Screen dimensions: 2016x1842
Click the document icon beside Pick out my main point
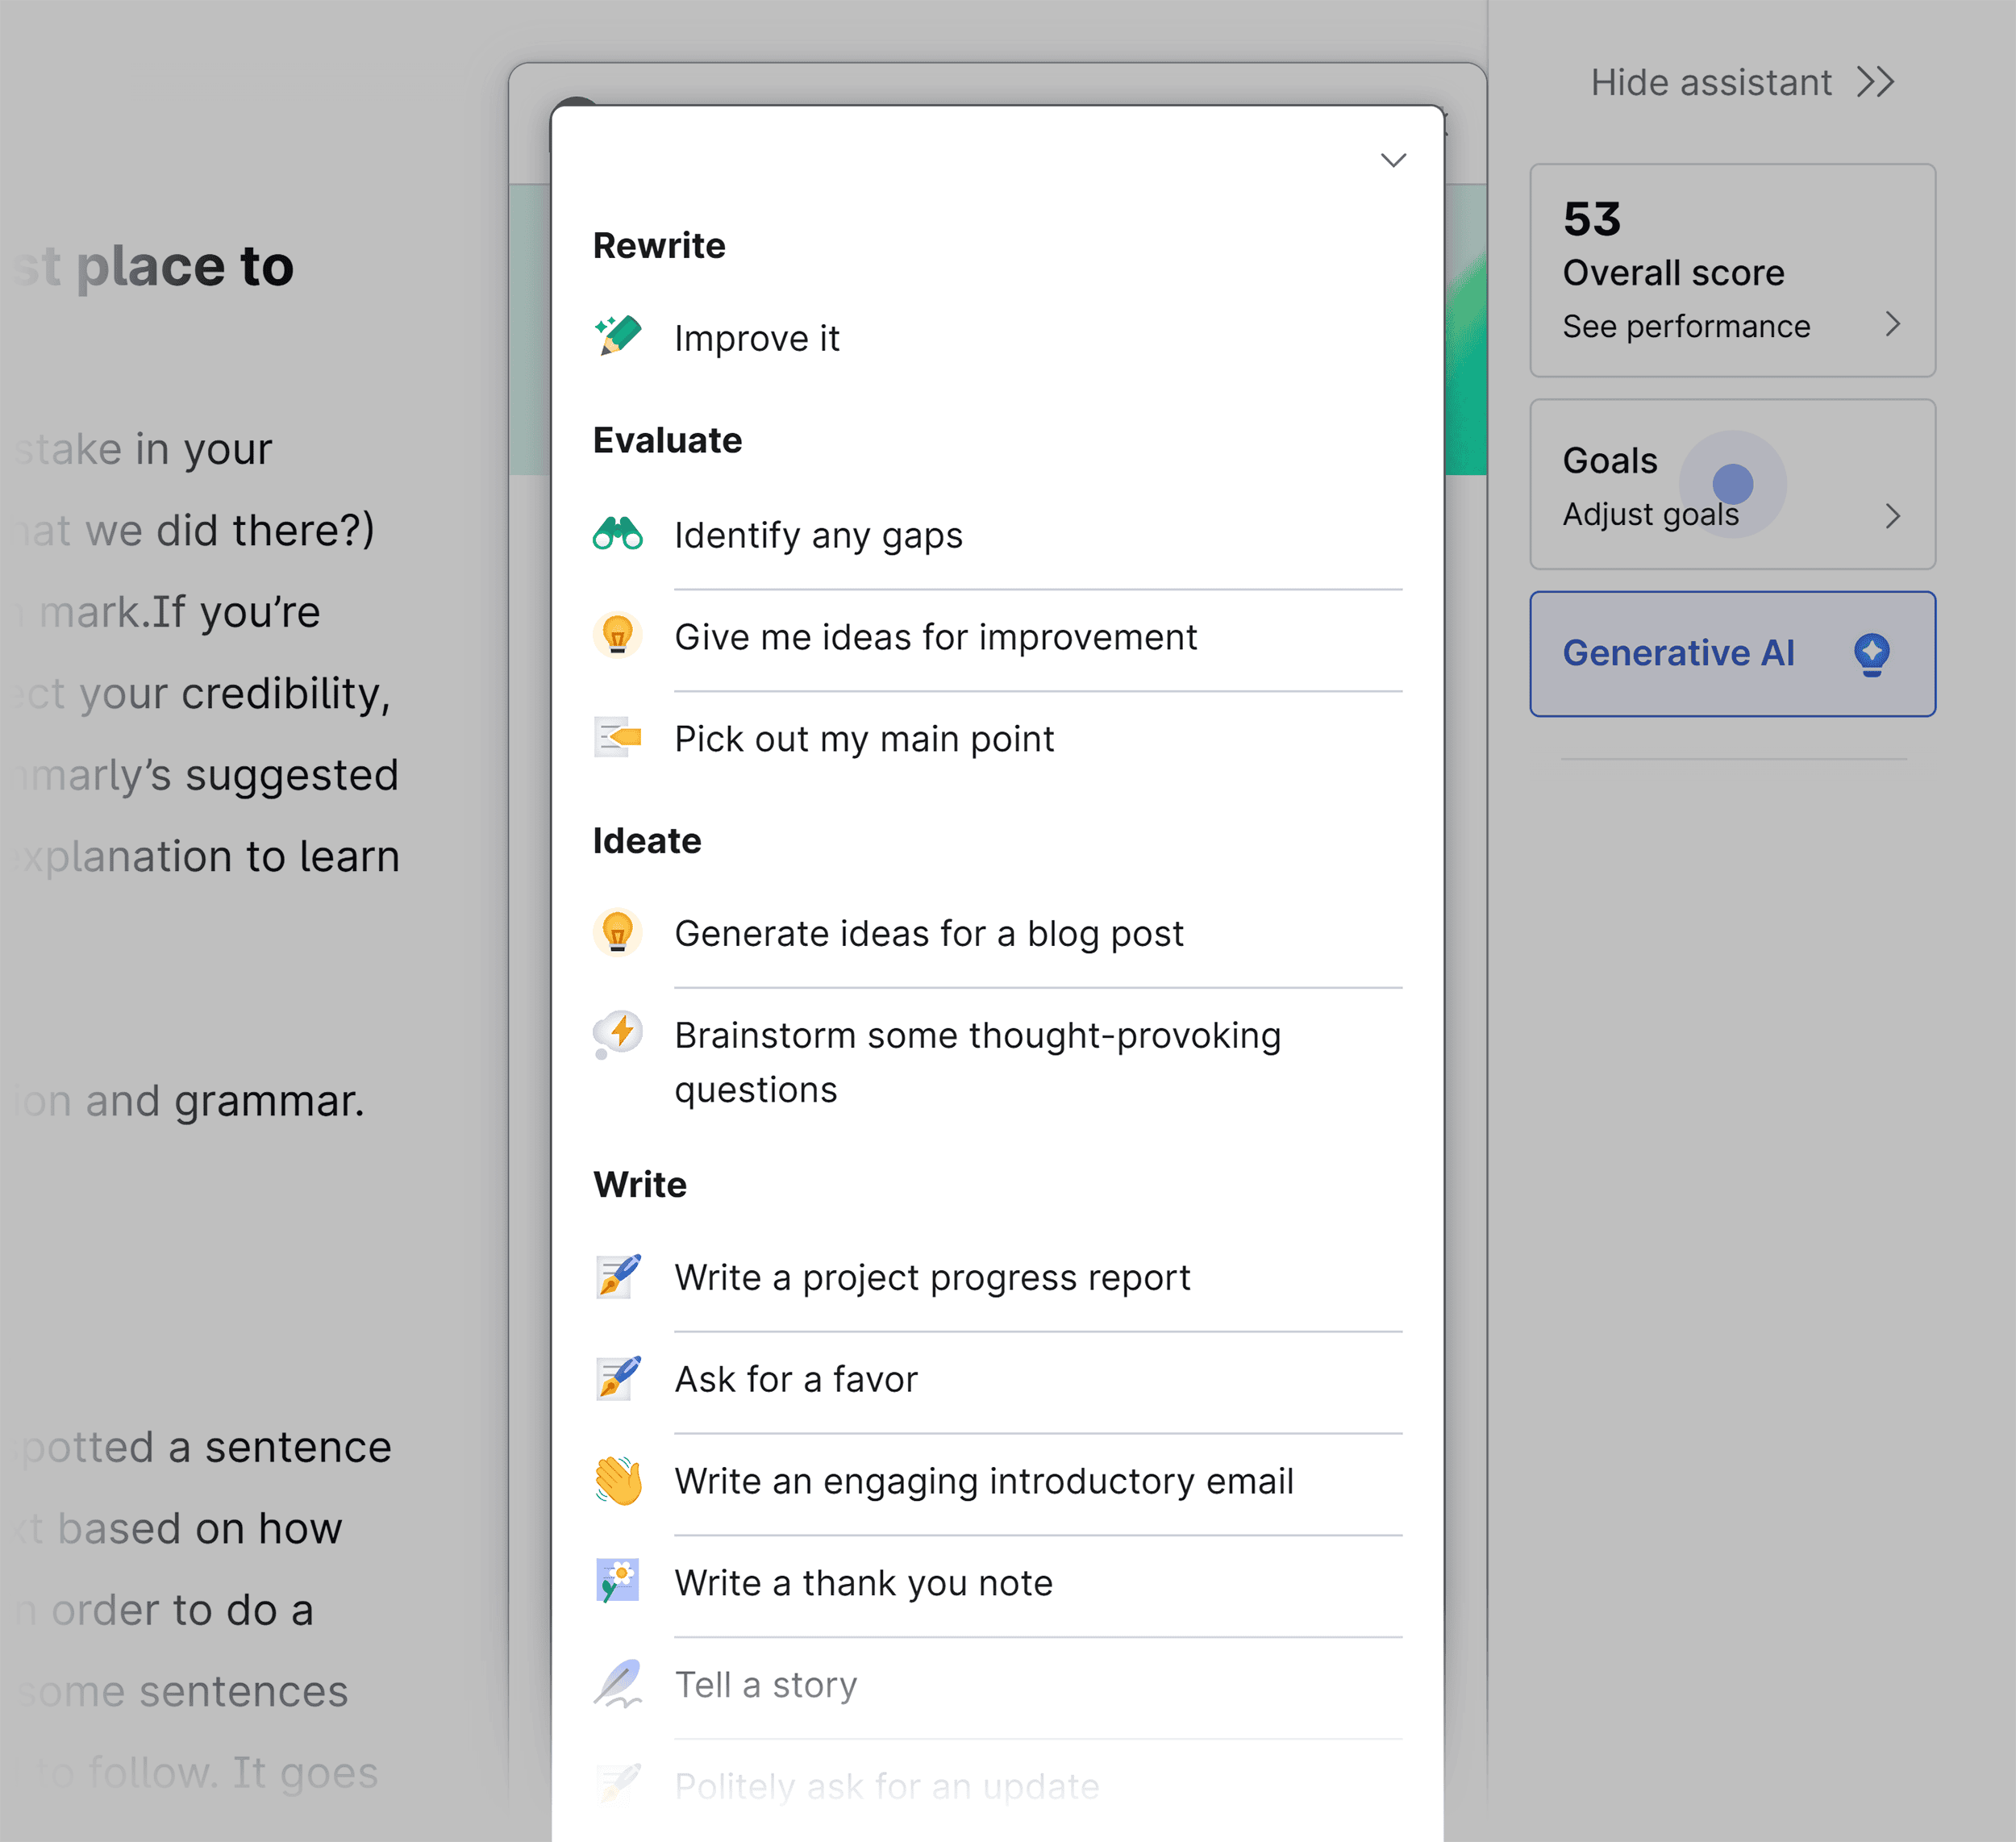tap(617, 738)
